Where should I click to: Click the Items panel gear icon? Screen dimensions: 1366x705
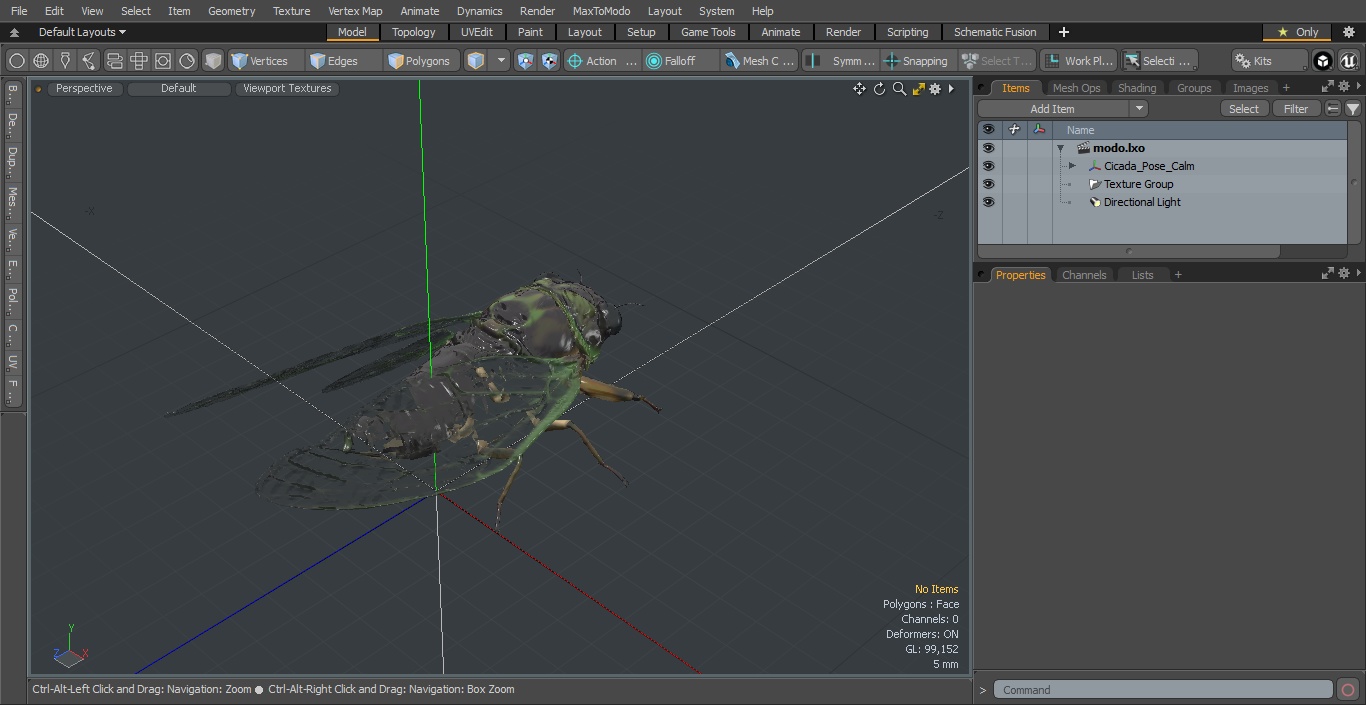[x=1344, y=87]
